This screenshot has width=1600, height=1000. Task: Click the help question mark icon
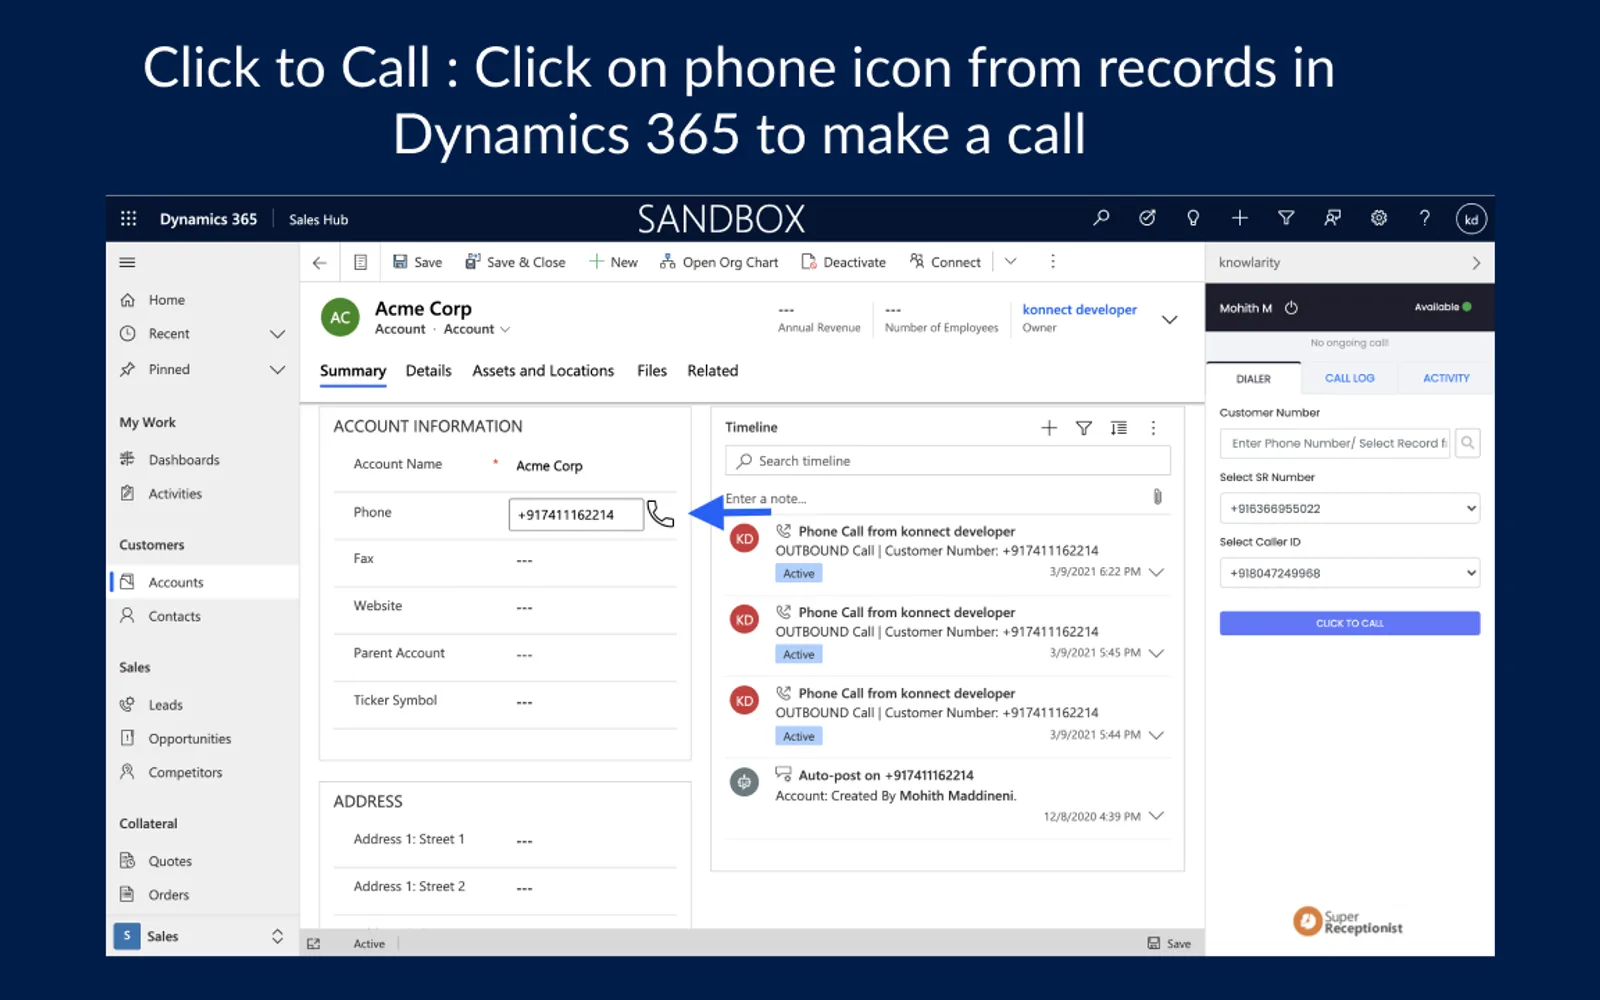(1425, 218)
